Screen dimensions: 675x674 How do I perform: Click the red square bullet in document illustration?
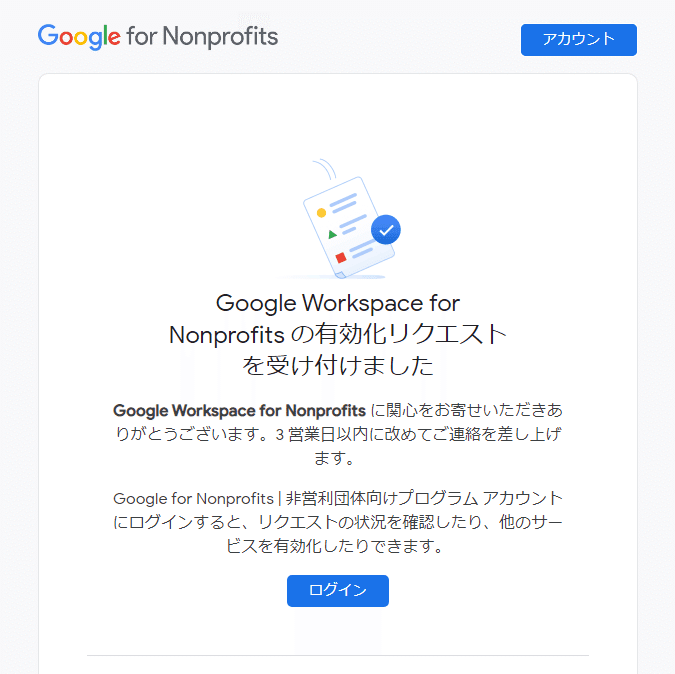(341, 257)
